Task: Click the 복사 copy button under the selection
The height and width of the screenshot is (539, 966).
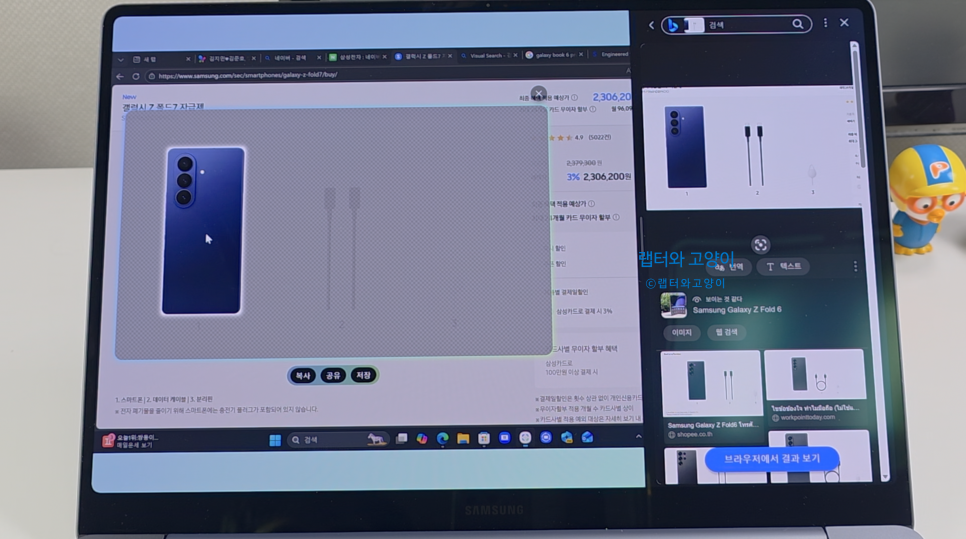Action: pos(302,376)
